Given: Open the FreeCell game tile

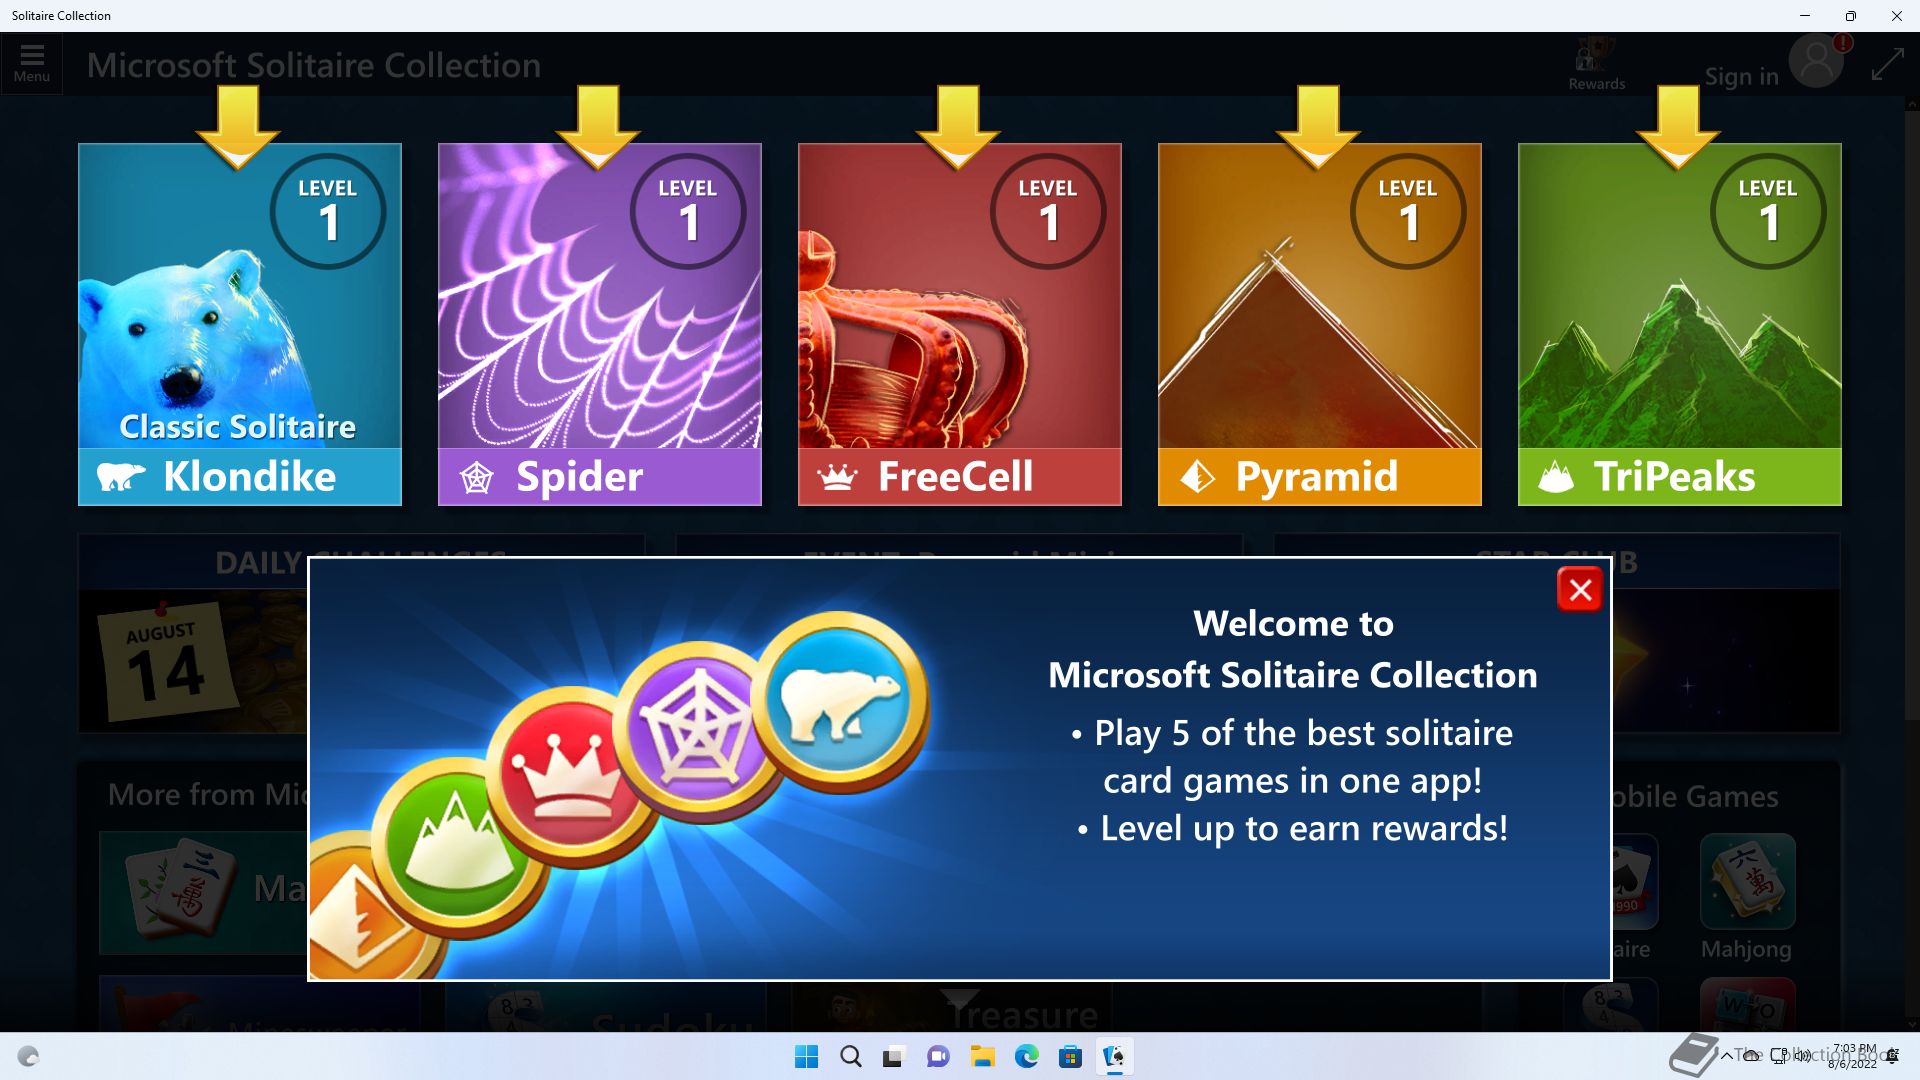Looking at the screenshot, I should tap(960, 324).
